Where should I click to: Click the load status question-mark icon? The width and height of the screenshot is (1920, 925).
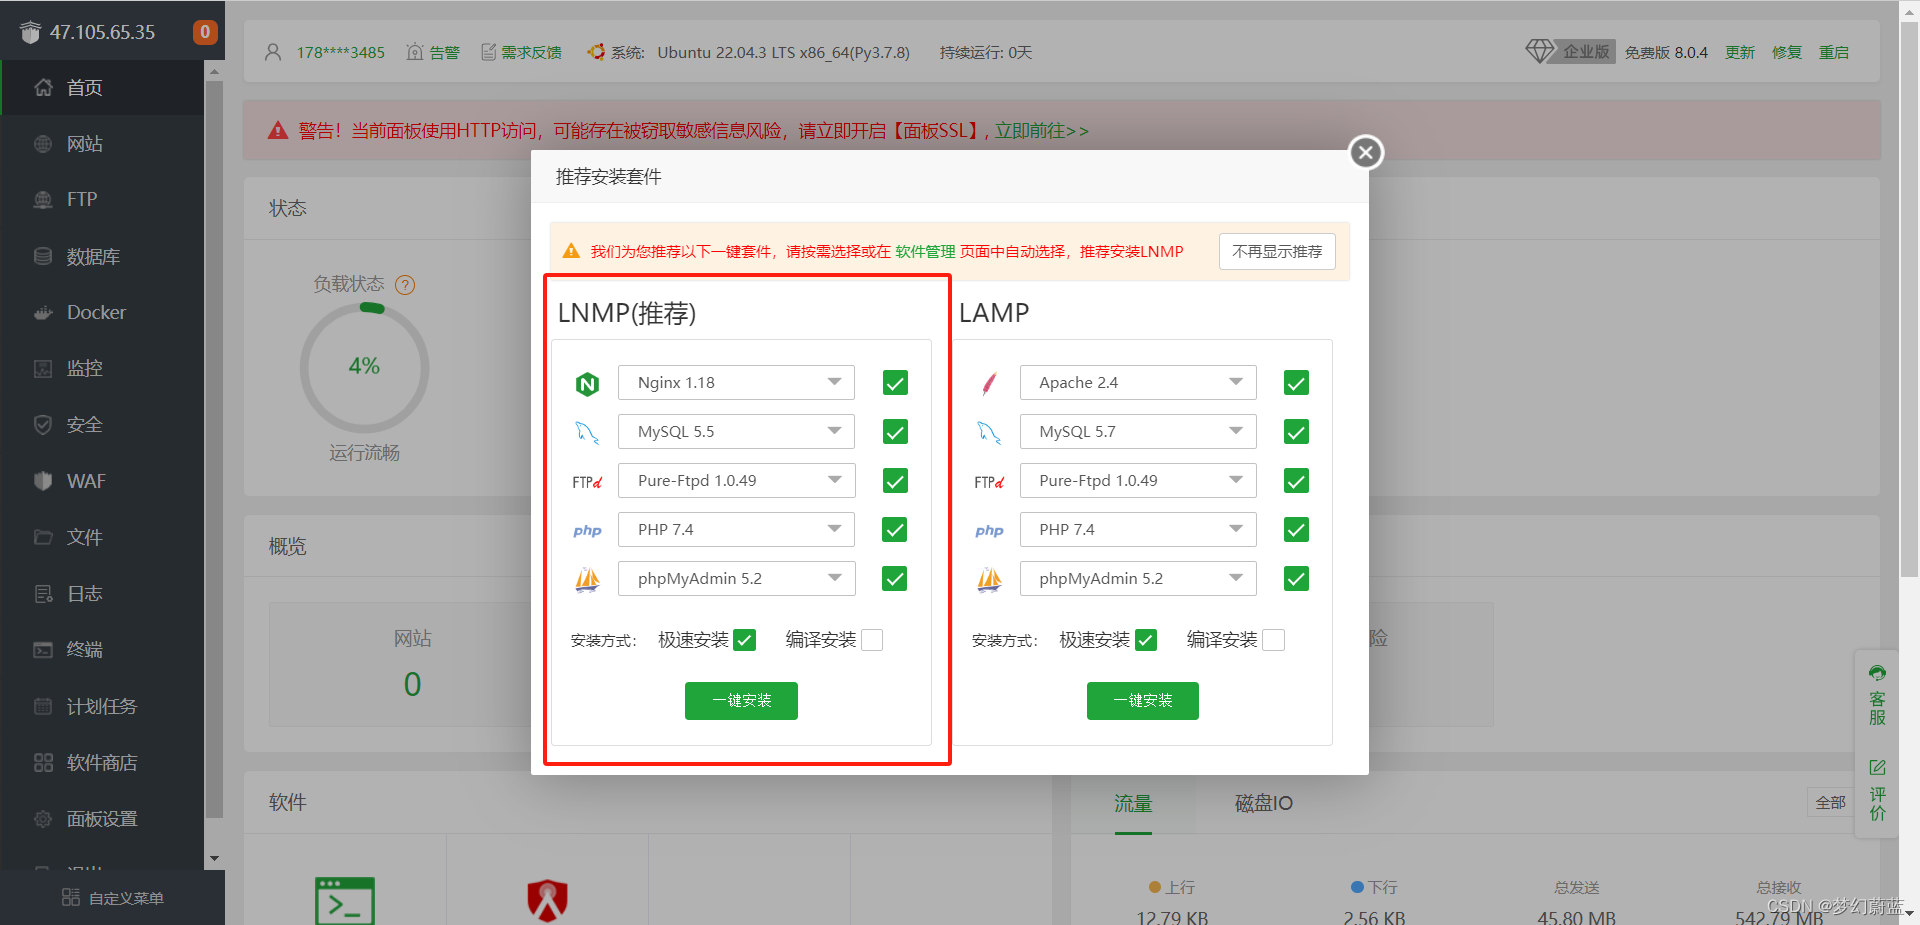click(x=405, y=285)
